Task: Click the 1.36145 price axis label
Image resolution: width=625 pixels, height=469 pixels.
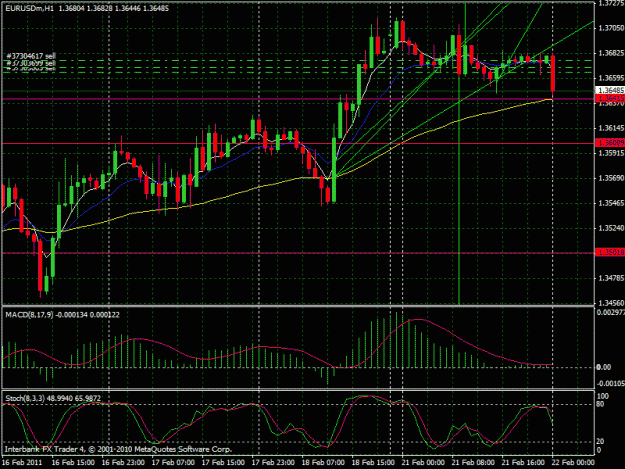Action: [611, 128]
